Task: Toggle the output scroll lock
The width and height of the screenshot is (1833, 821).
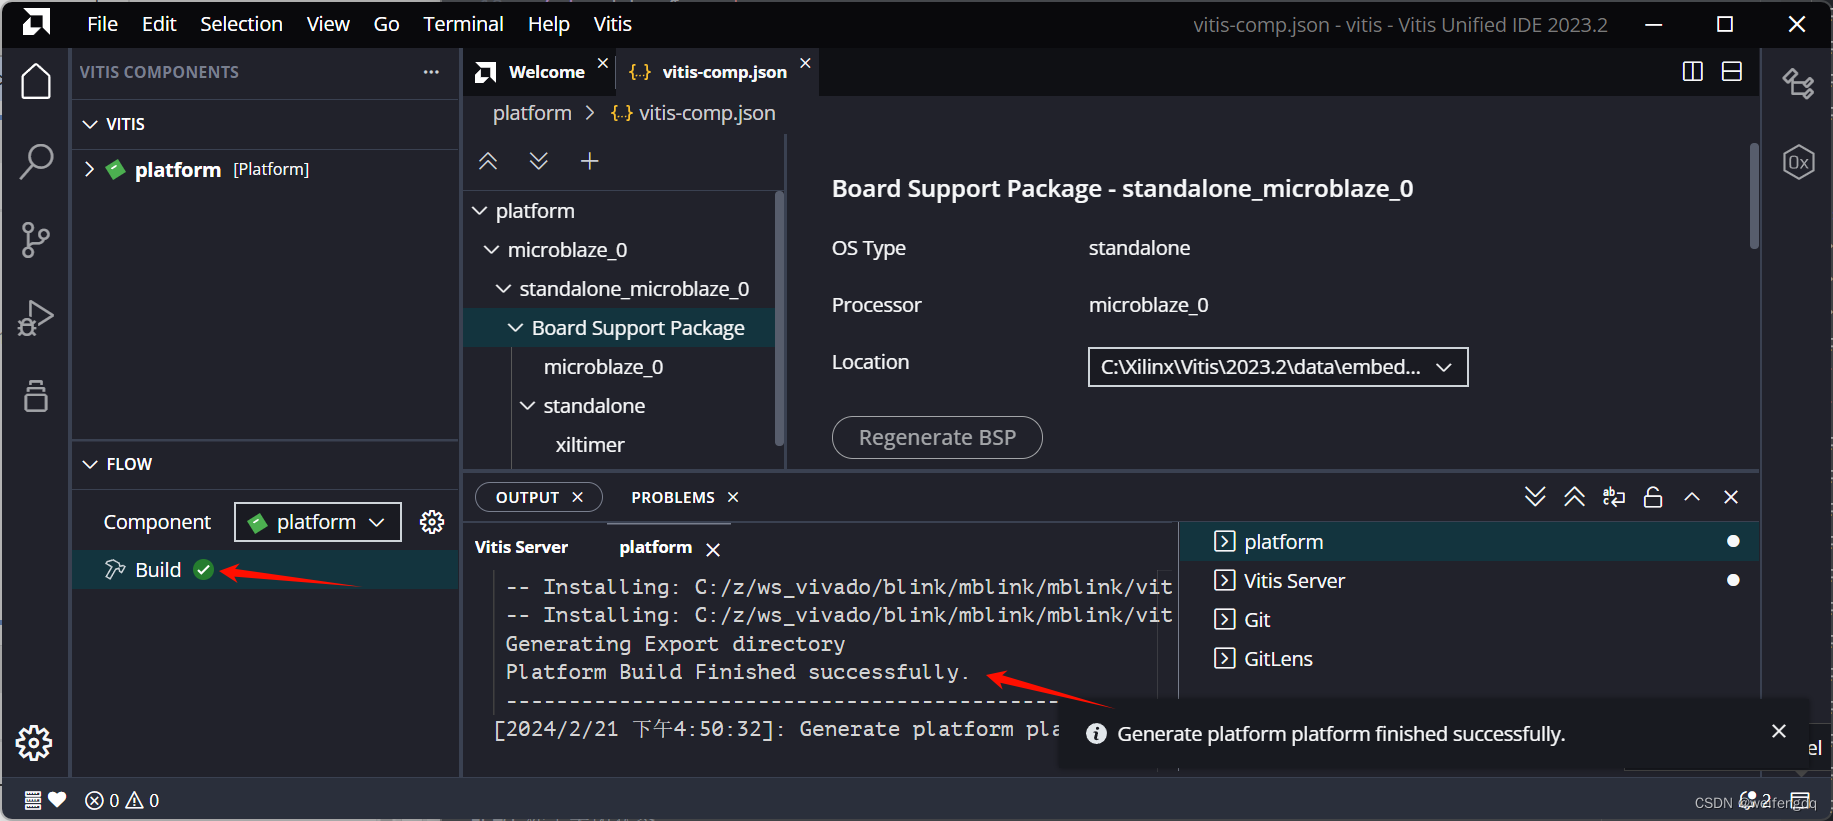Action: [x=1653, y=497]
